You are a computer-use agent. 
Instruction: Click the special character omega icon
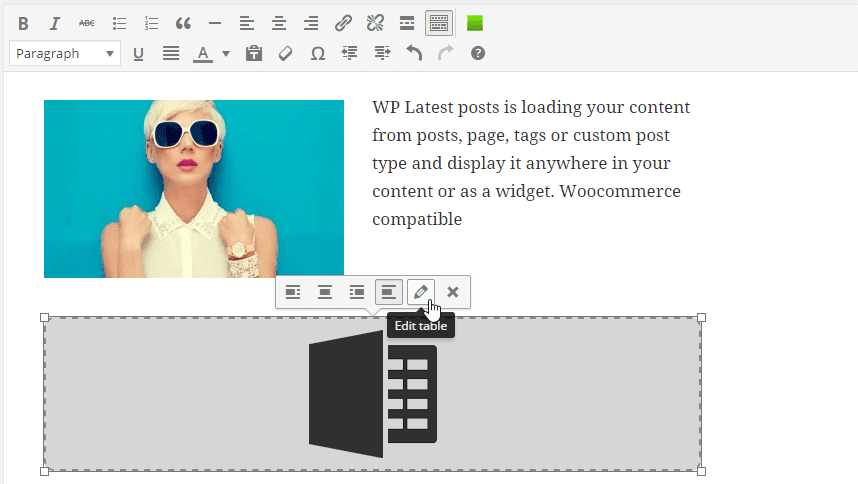[x=318, y=54]
